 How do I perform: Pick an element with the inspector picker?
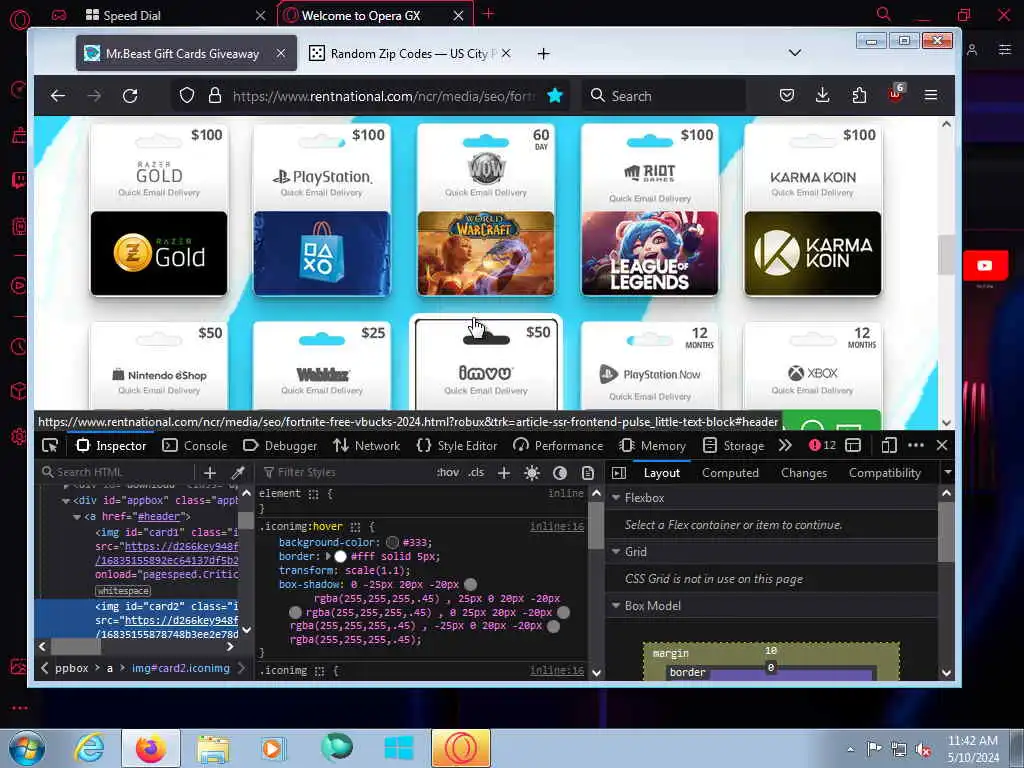coord(50,445)
